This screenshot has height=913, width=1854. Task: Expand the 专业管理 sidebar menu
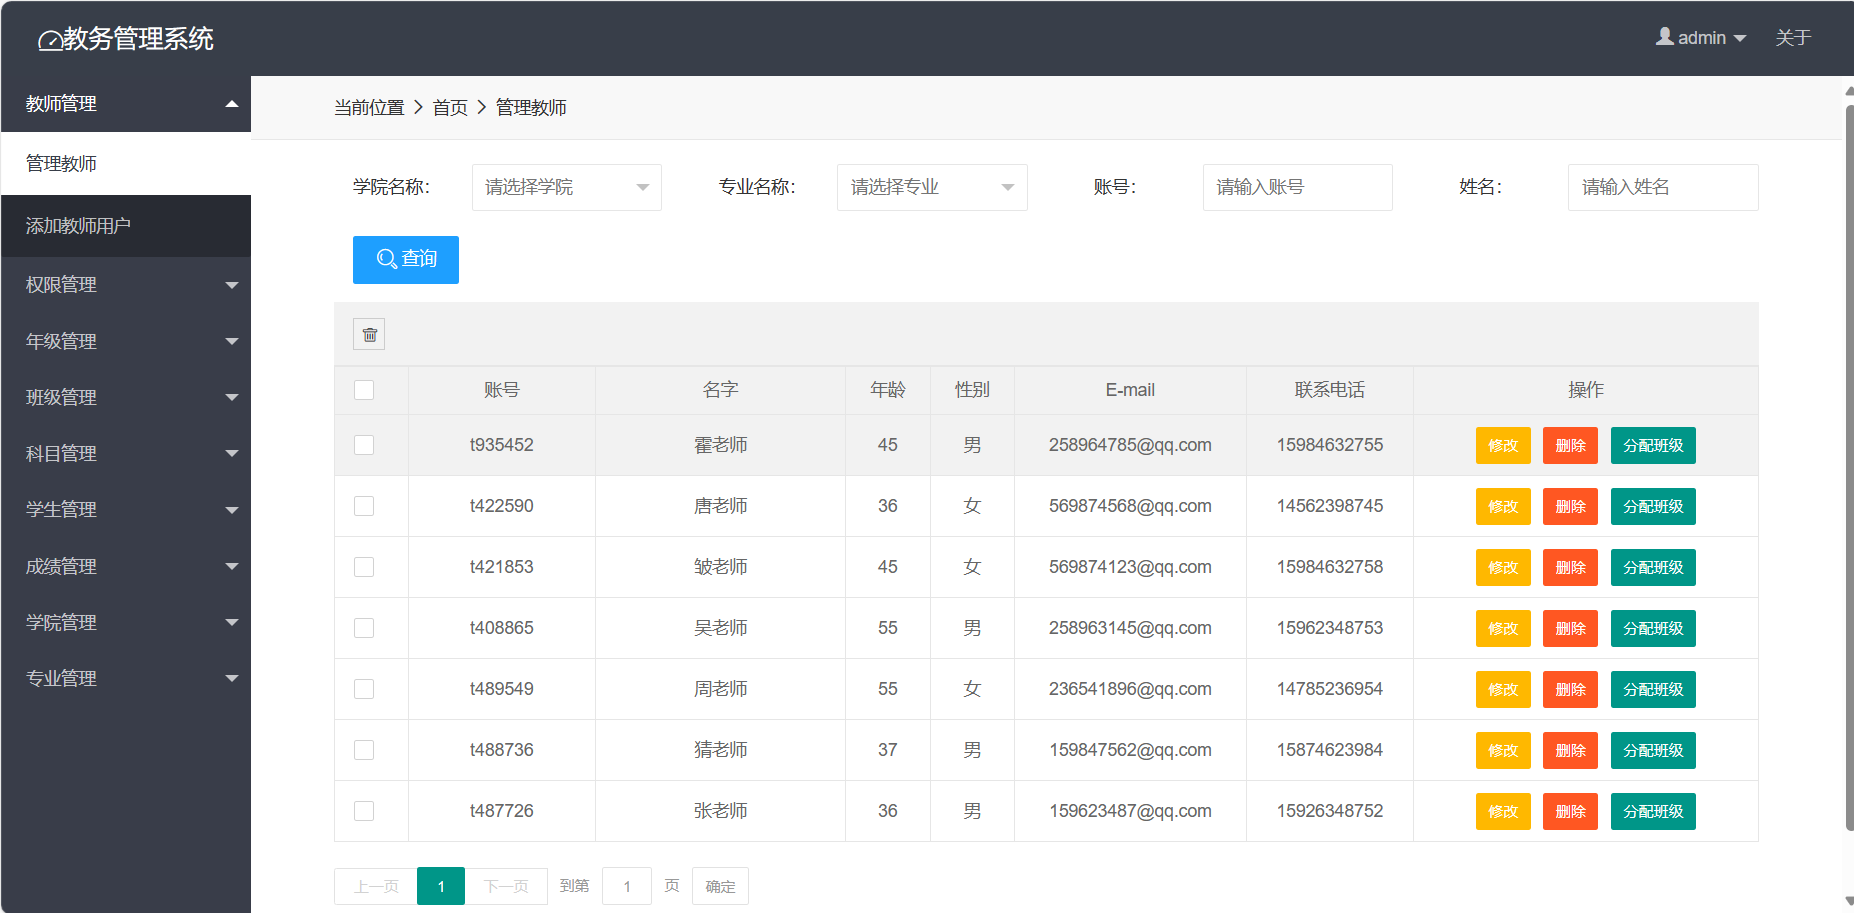pos(126,678)
